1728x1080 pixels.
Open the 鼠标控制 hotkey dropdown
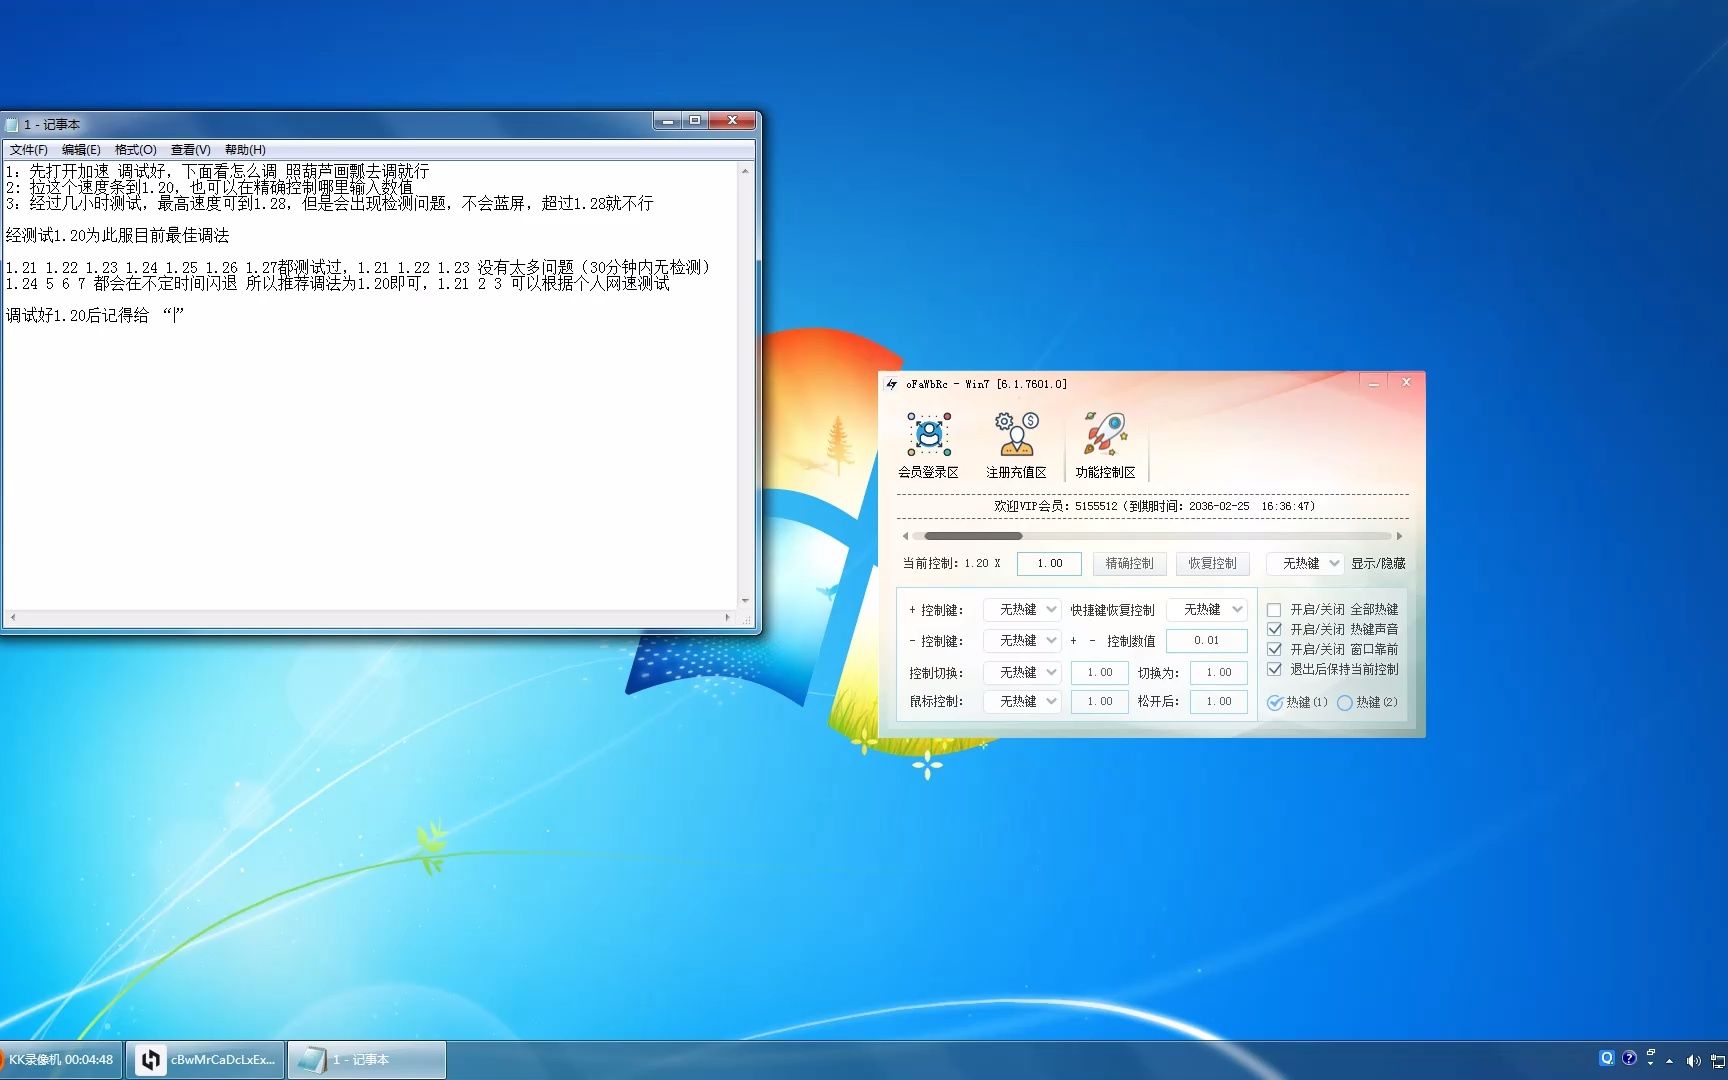(1021, 702)
